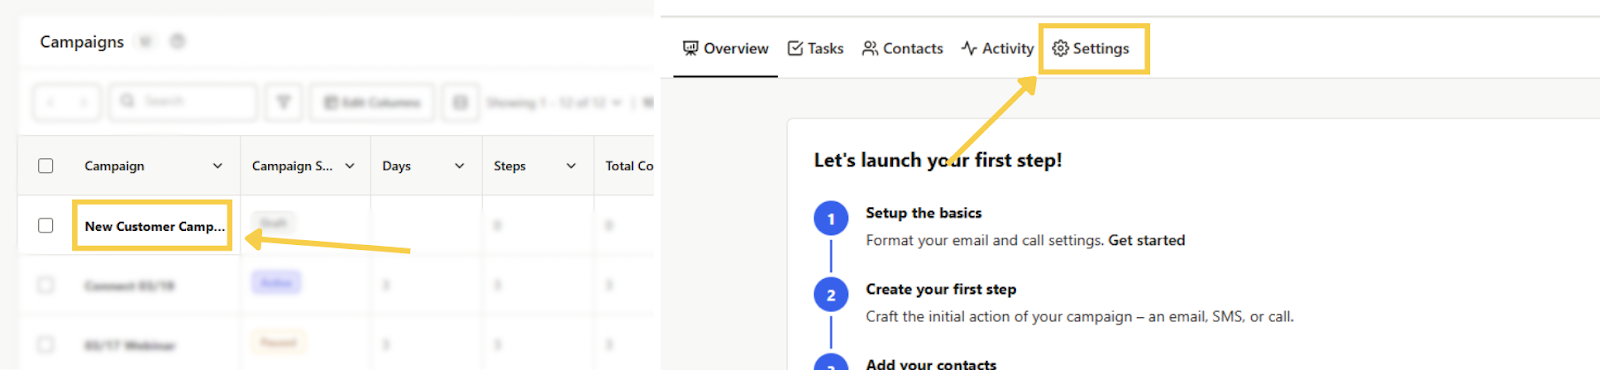Expand the Steps column dropdown arrow
The height and width of the screenshot is (370, 1600).
click(571, 166)
